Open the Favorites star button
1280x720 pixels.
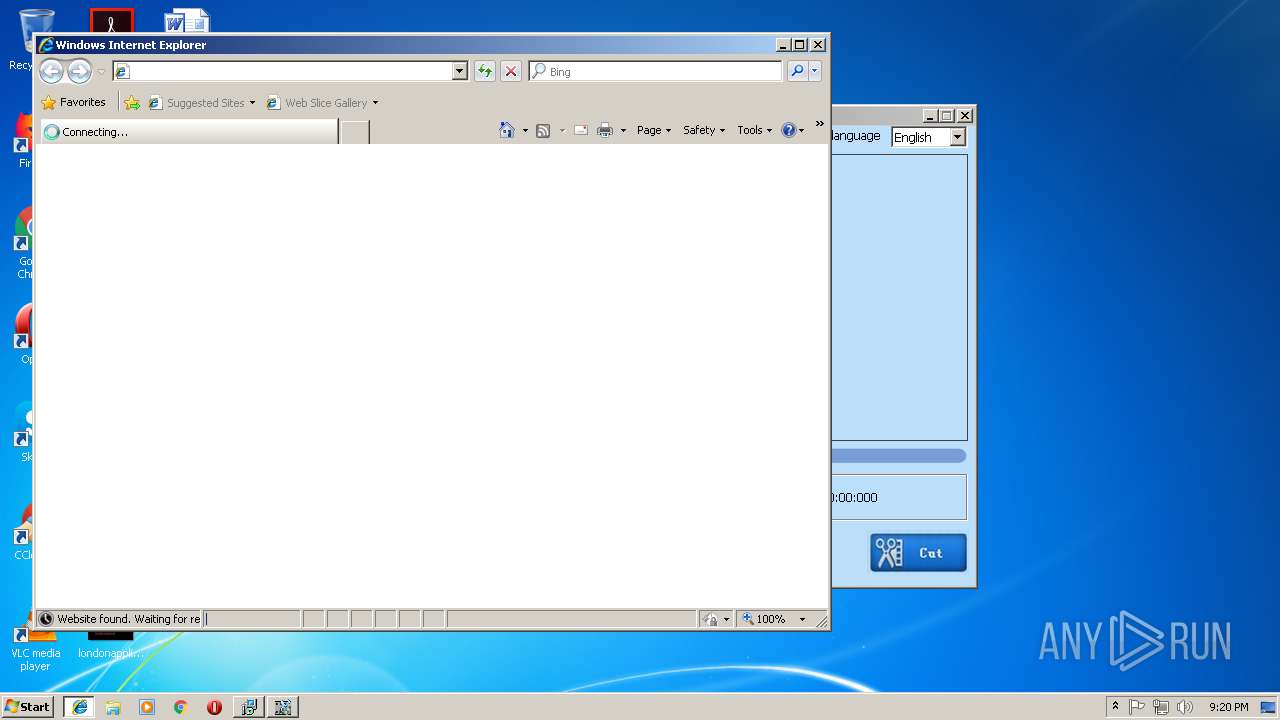point(74,102)
